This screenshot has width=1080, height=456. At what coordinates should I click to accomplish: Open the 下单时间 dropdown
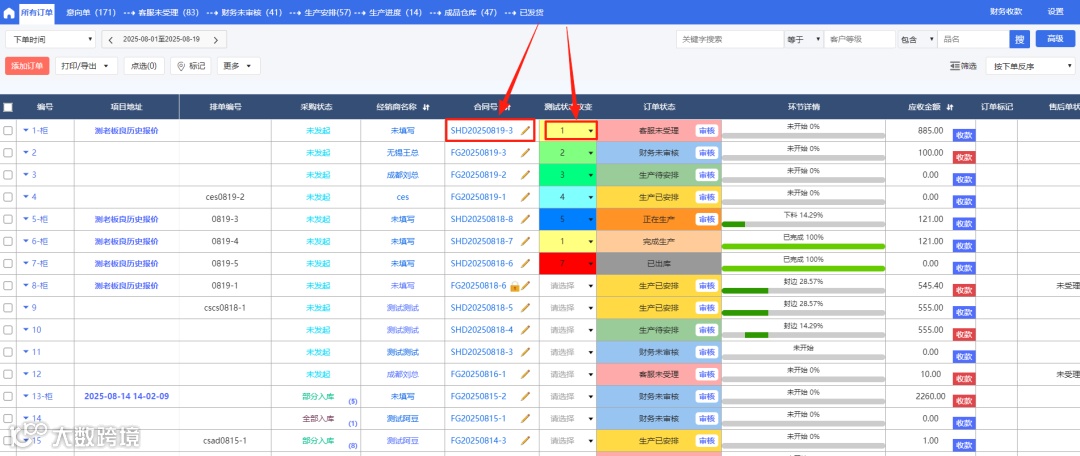click(50, 40)
